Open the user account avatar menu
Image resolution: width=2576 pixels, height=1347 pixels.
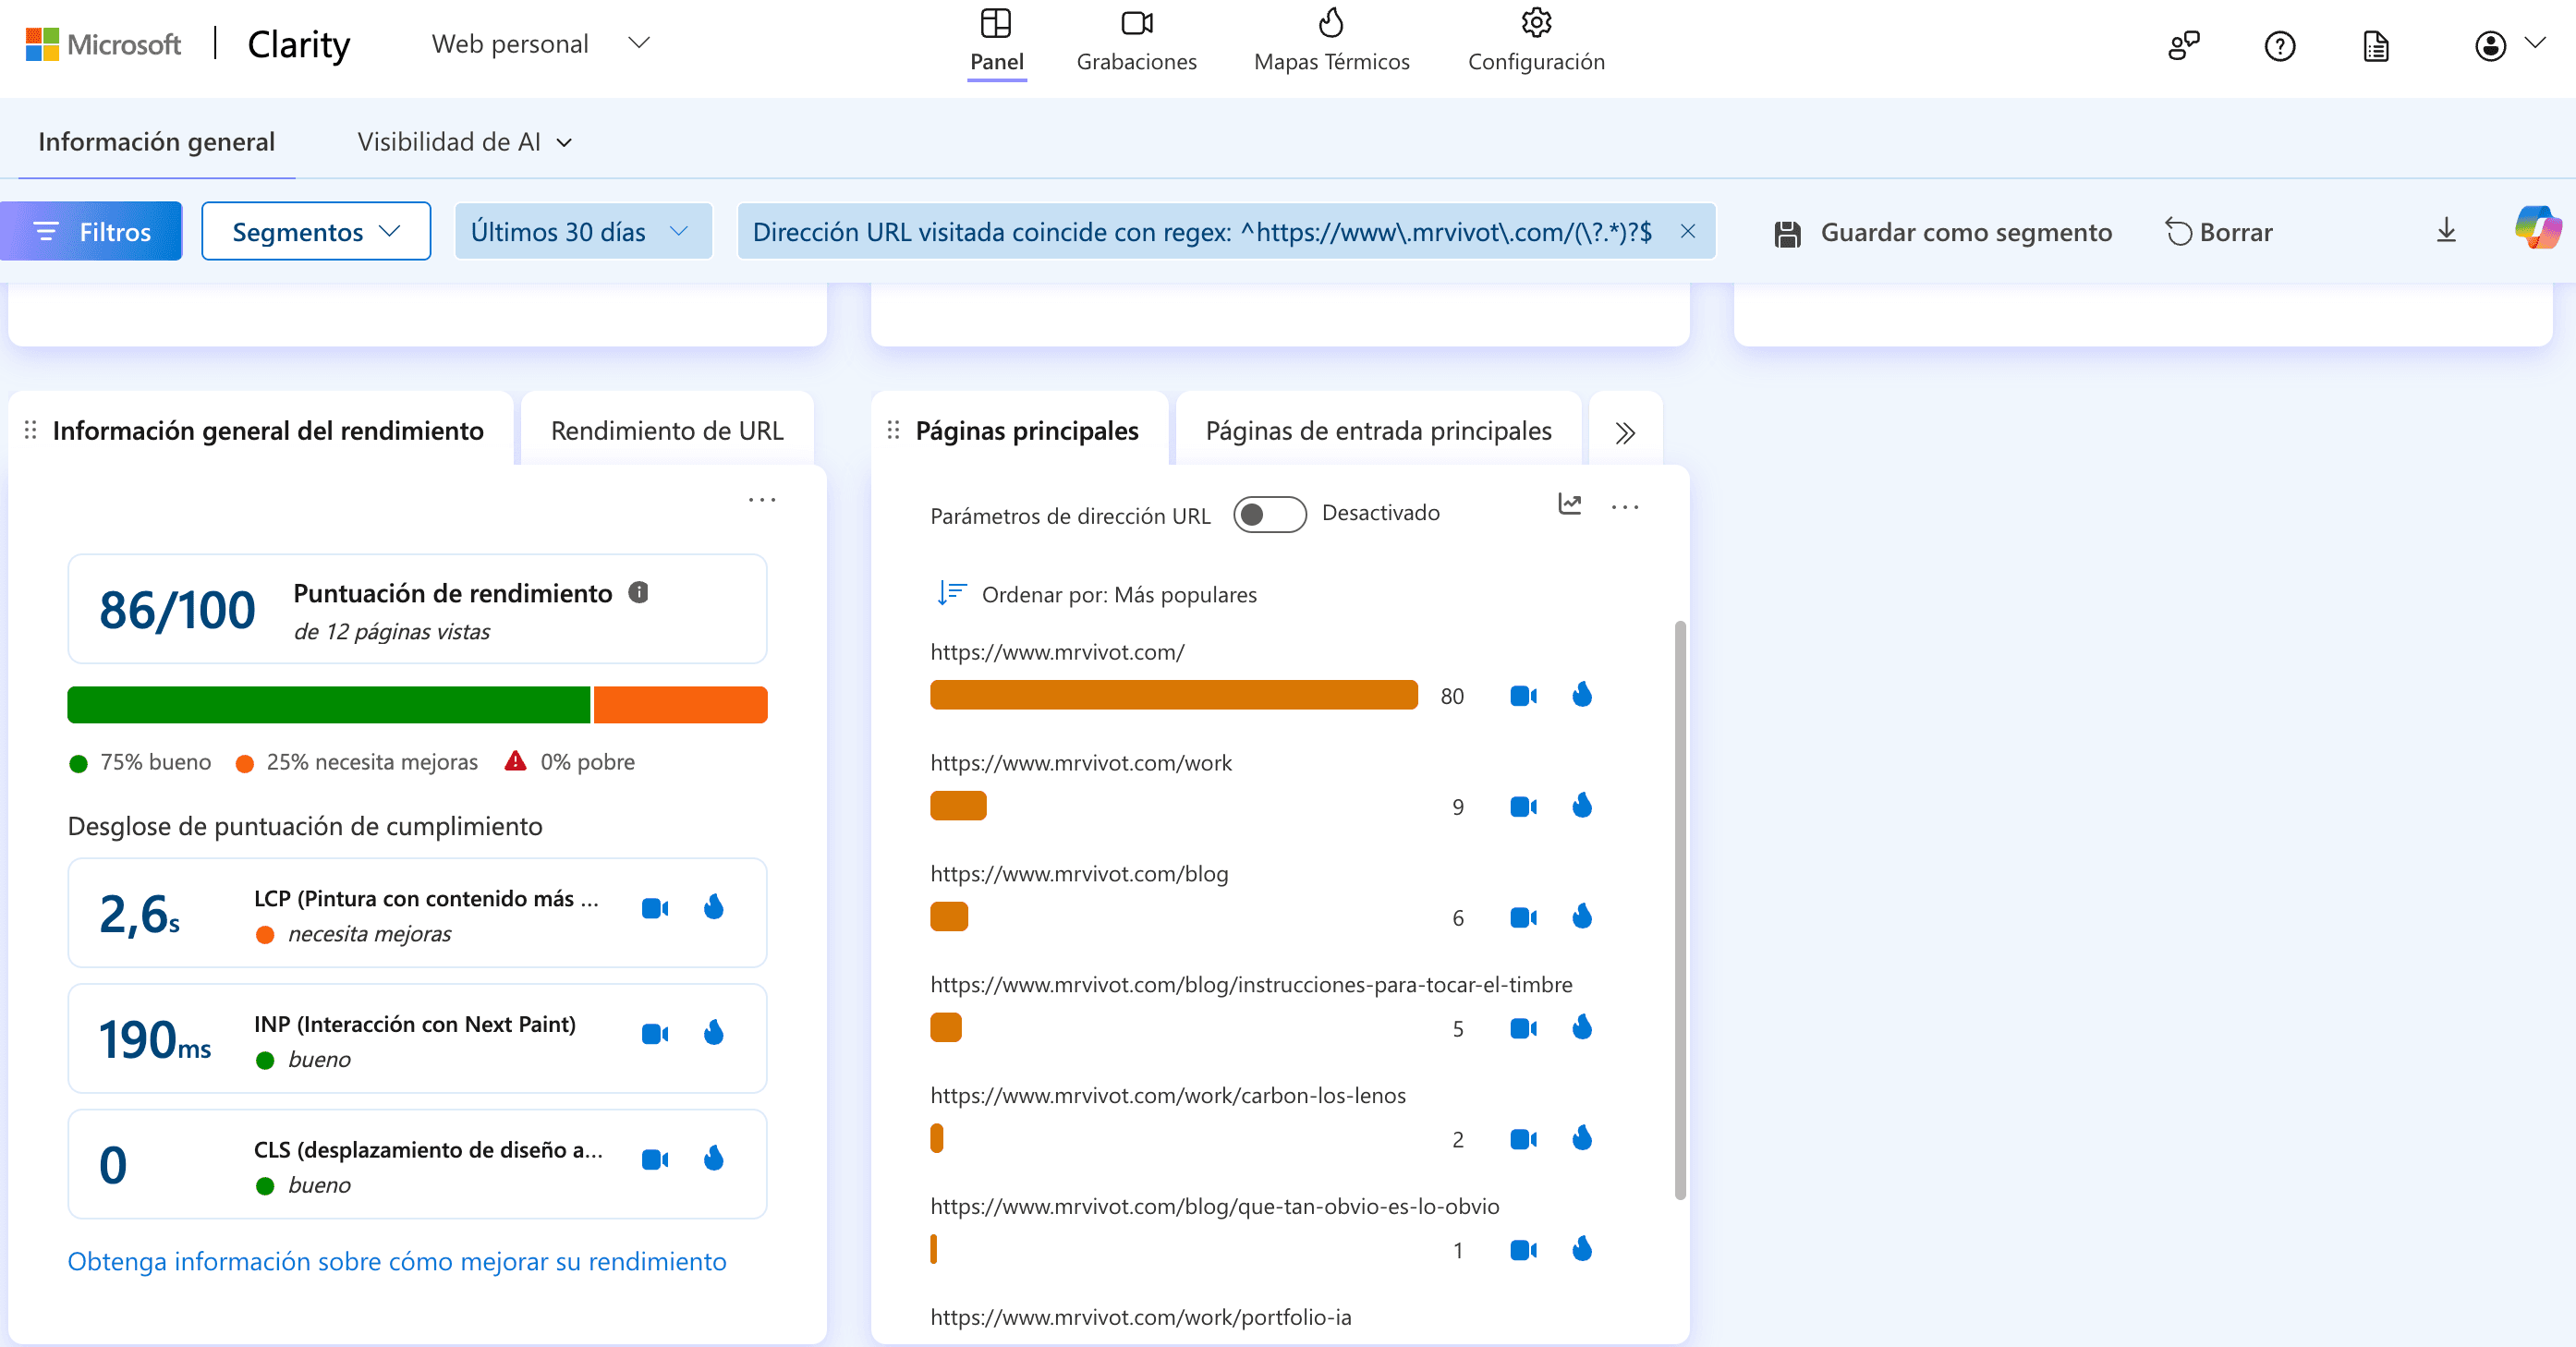[2490, 45]
